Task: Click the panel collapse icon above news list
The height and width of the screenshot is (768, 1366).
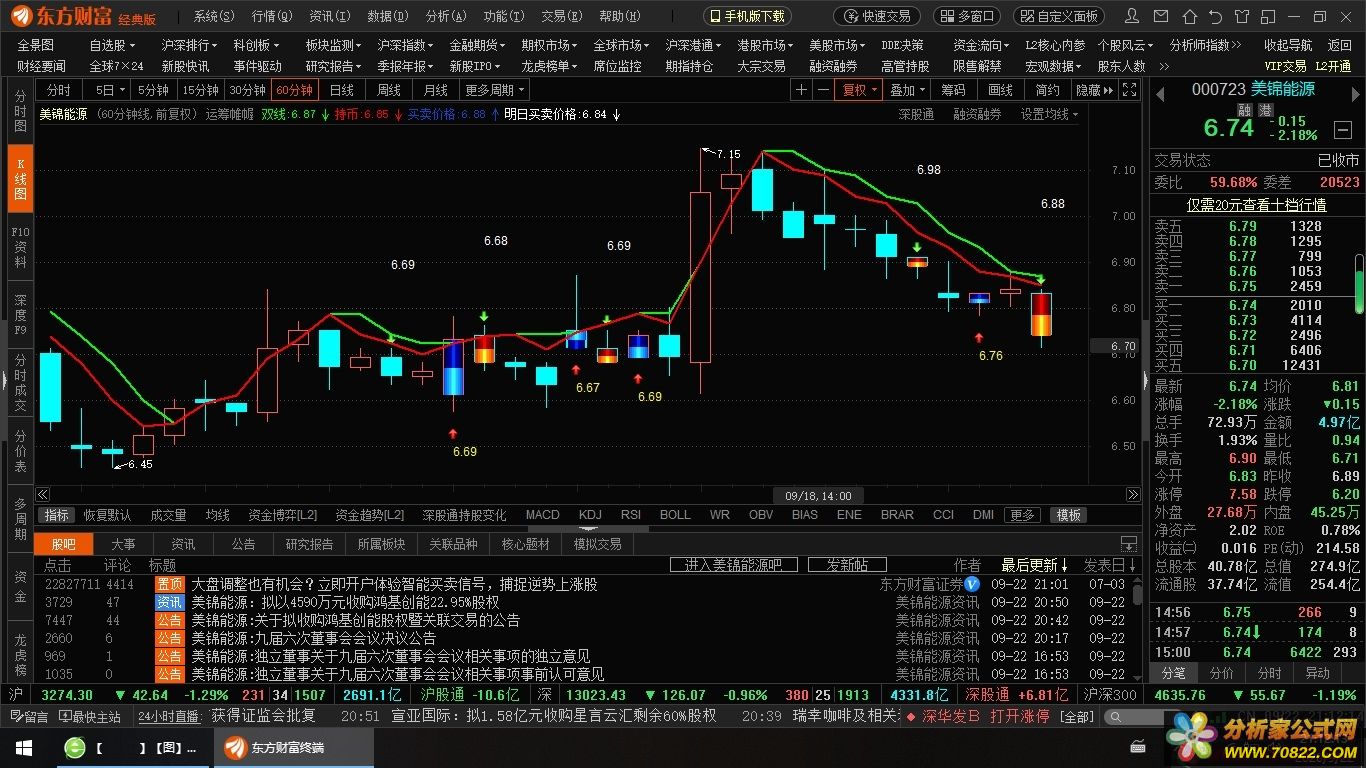Action: (x=1129, y=545)
